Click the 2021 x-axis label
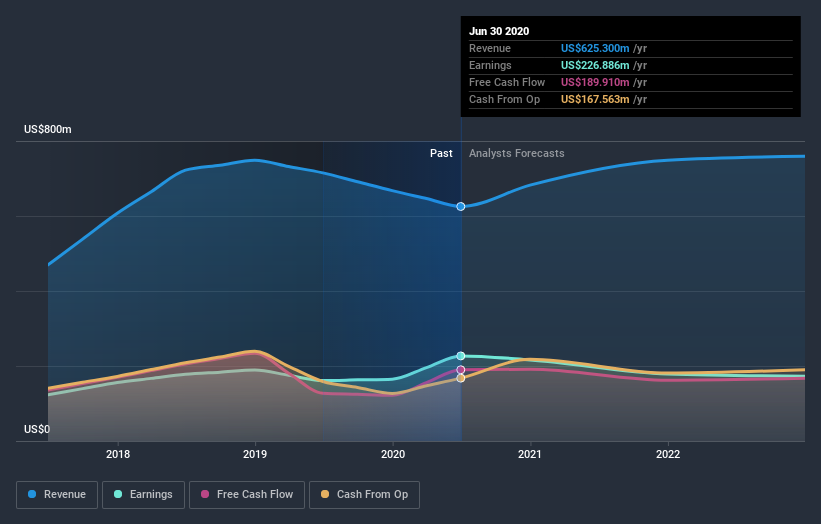The width and height of the screenshot is (821, 524). coord(530,454)
